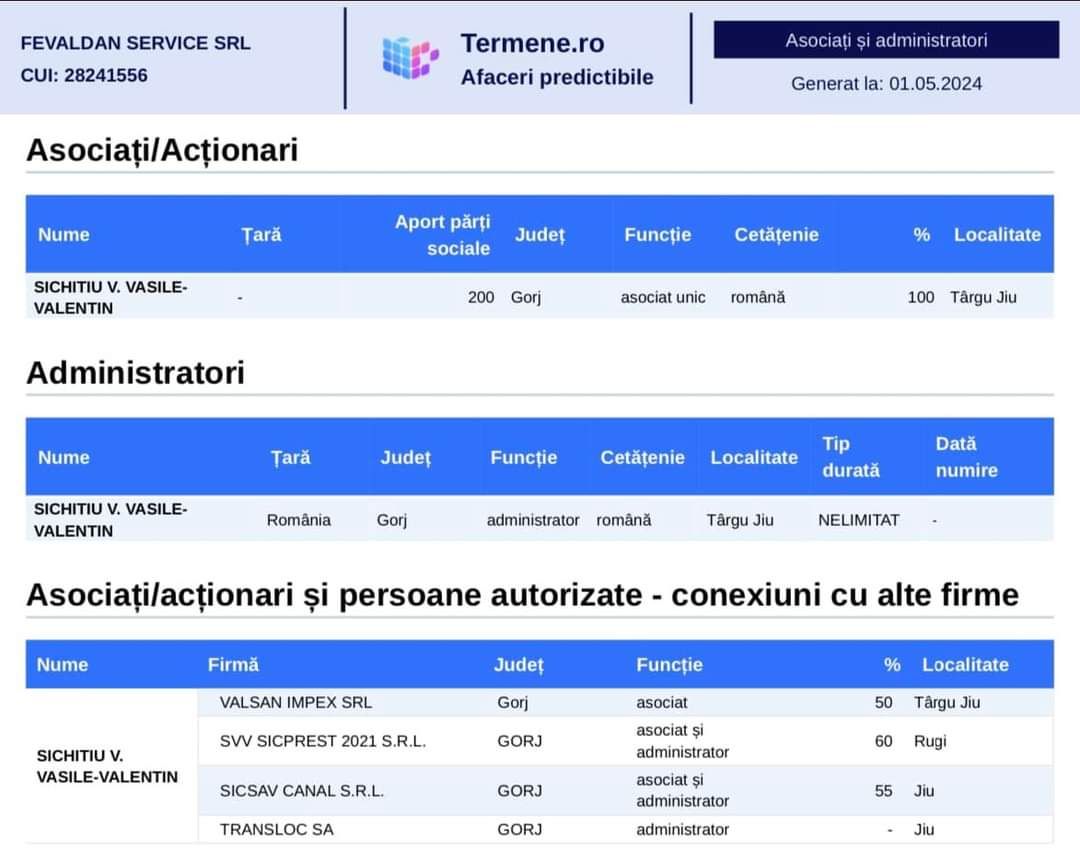Click the associate name in Asociați/Acționari table

pyautogui.click(x=110, y=298)
